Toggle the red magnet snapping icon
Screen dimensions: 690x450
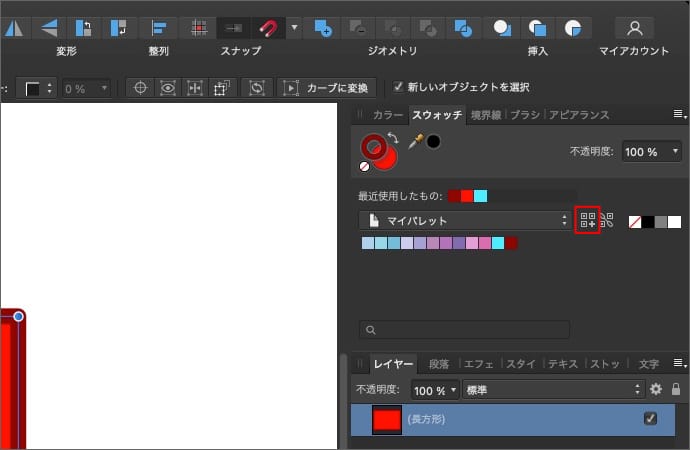268,28
